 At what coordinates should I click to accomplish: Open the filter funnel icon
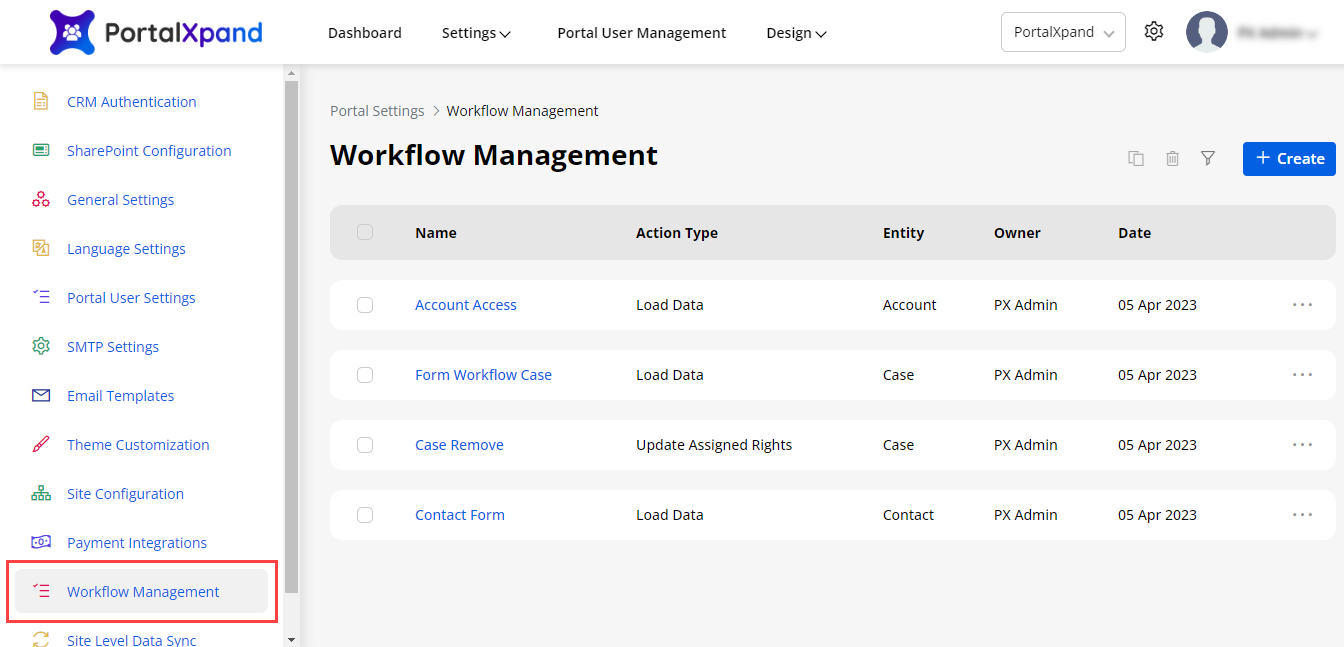(1208, 158)
